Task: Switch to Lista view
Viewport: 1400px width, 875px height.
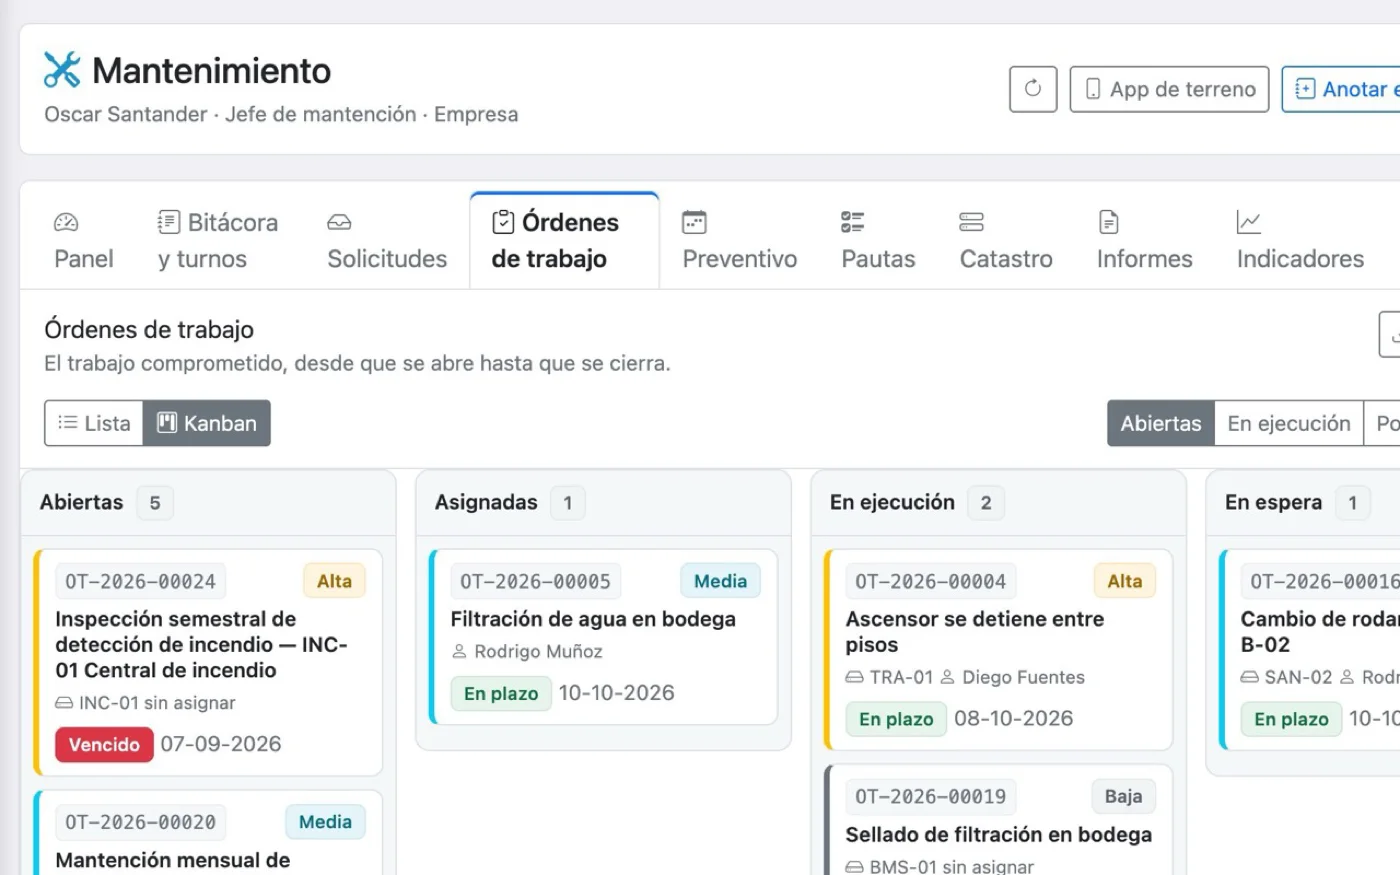Action: 94,423
